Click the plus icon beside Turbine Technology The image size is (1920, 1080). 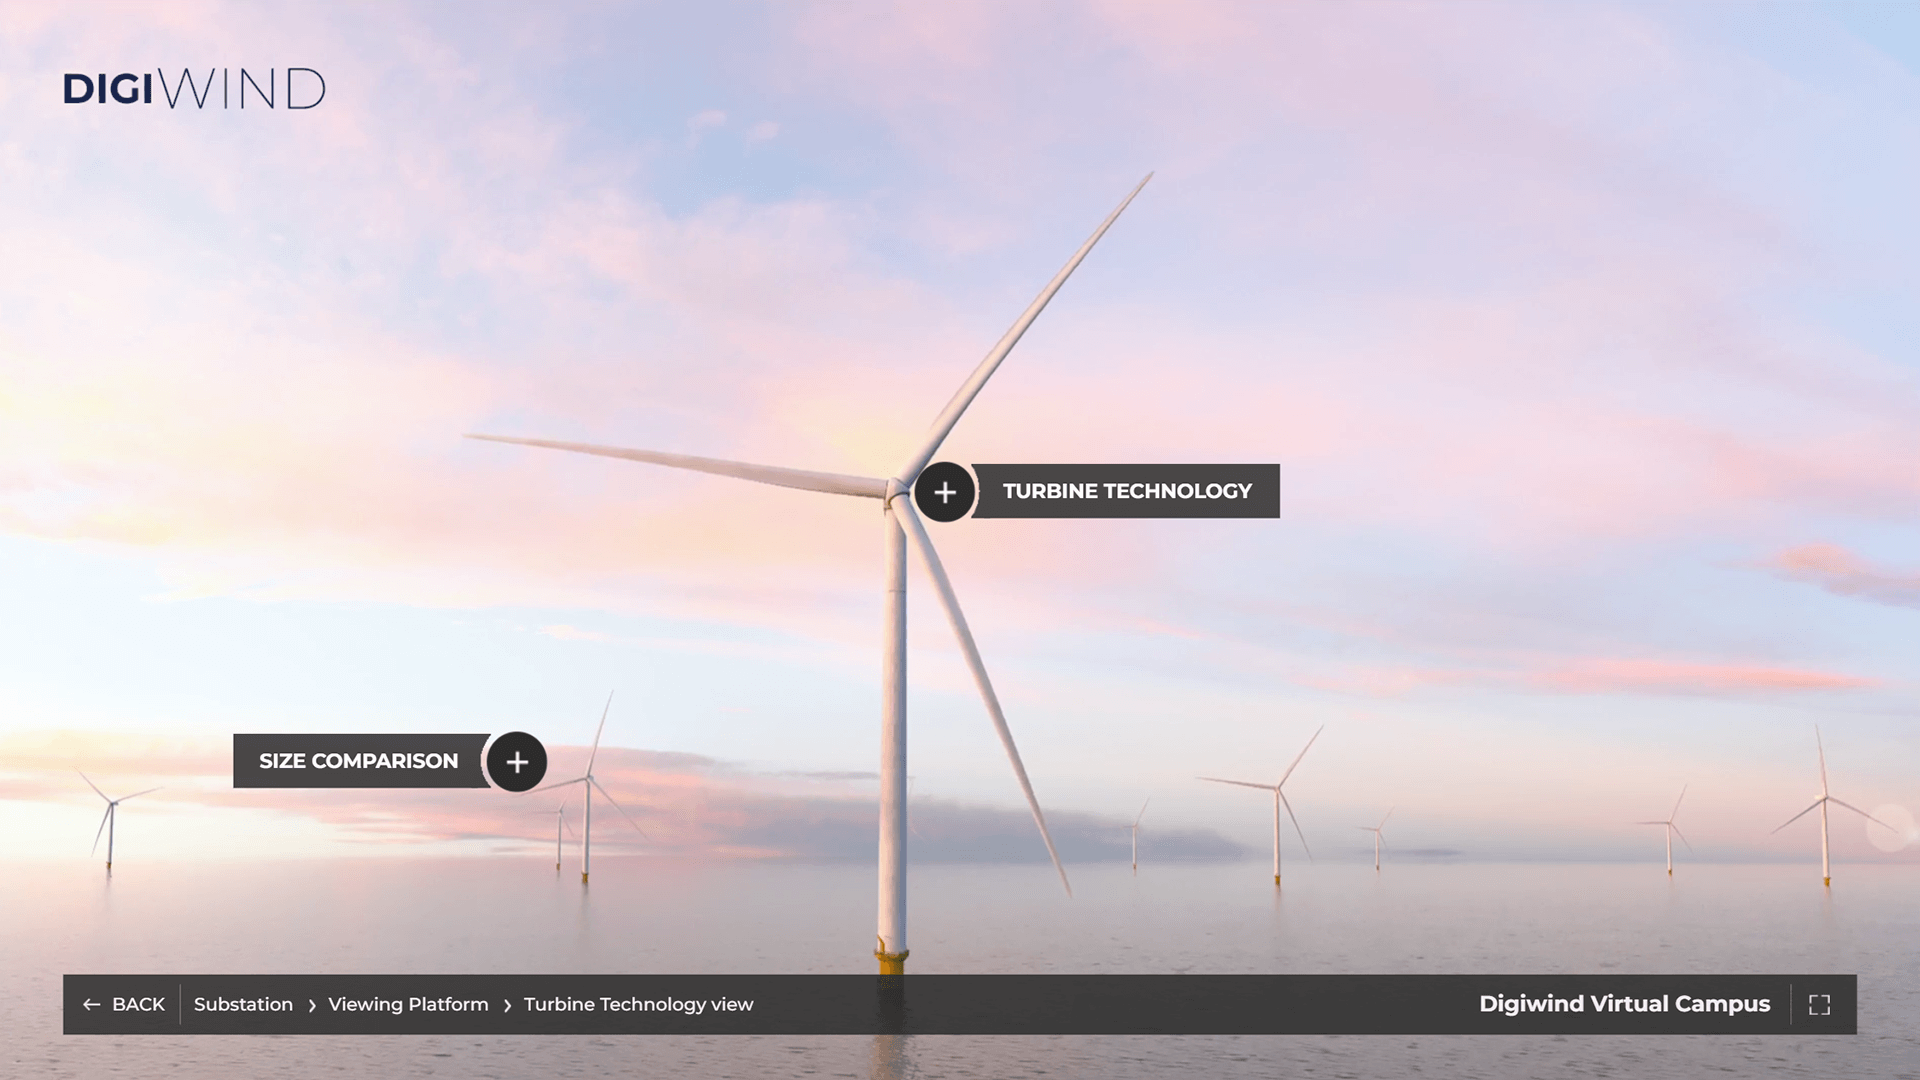tap(944, 492)
